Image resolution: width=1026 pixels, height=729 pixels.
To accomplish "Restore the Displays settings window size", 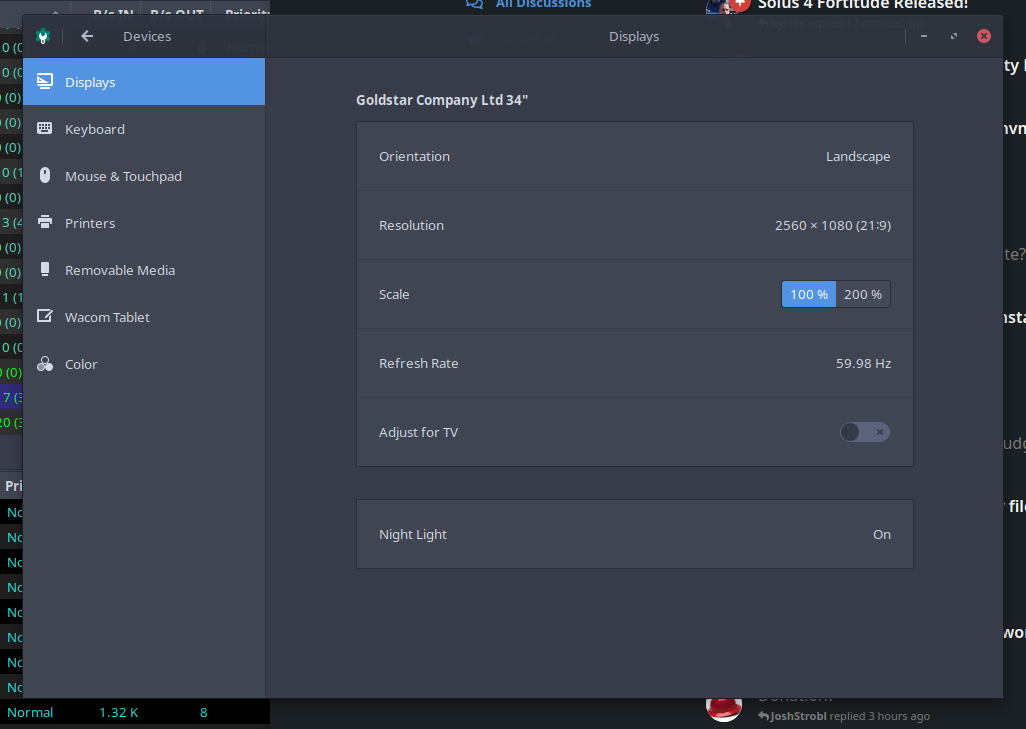I will click(954, 36).
